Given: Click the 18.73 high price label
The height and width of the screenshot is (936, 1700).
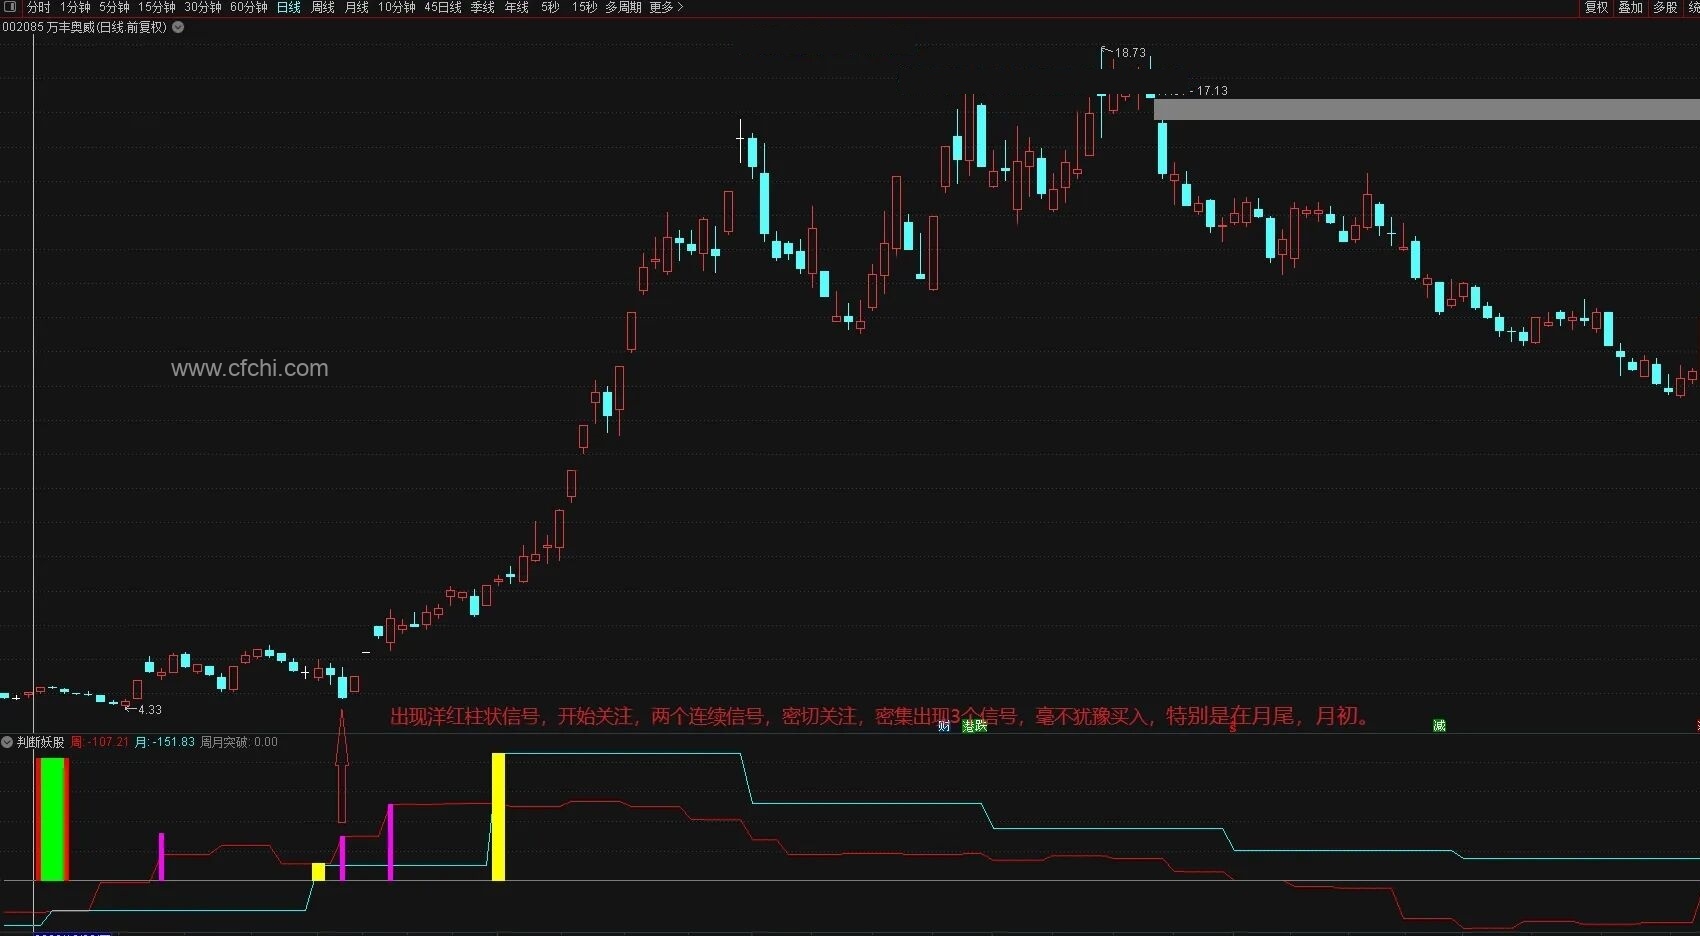Looking at the screenshot, I should [x=1130, y=53].
